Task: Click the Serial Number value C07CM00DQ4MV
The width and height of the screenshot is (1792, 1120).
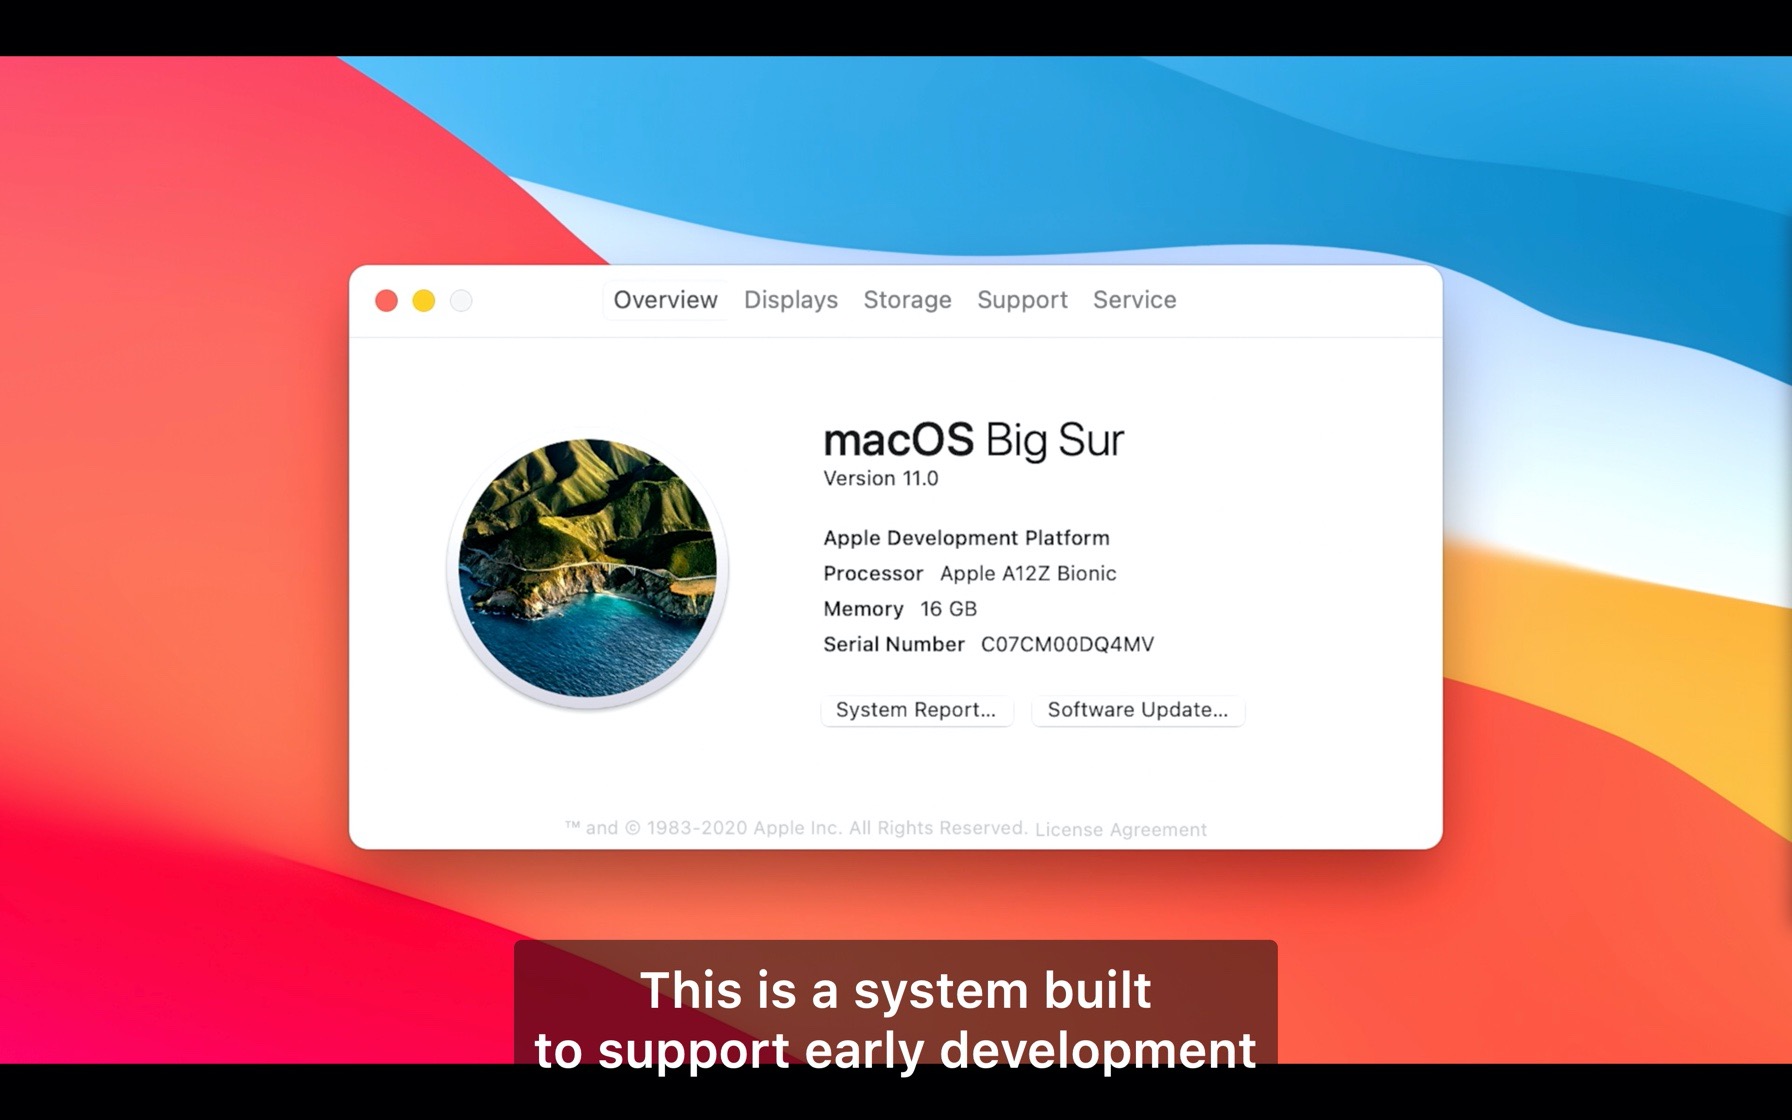Action: (1067, 644)
